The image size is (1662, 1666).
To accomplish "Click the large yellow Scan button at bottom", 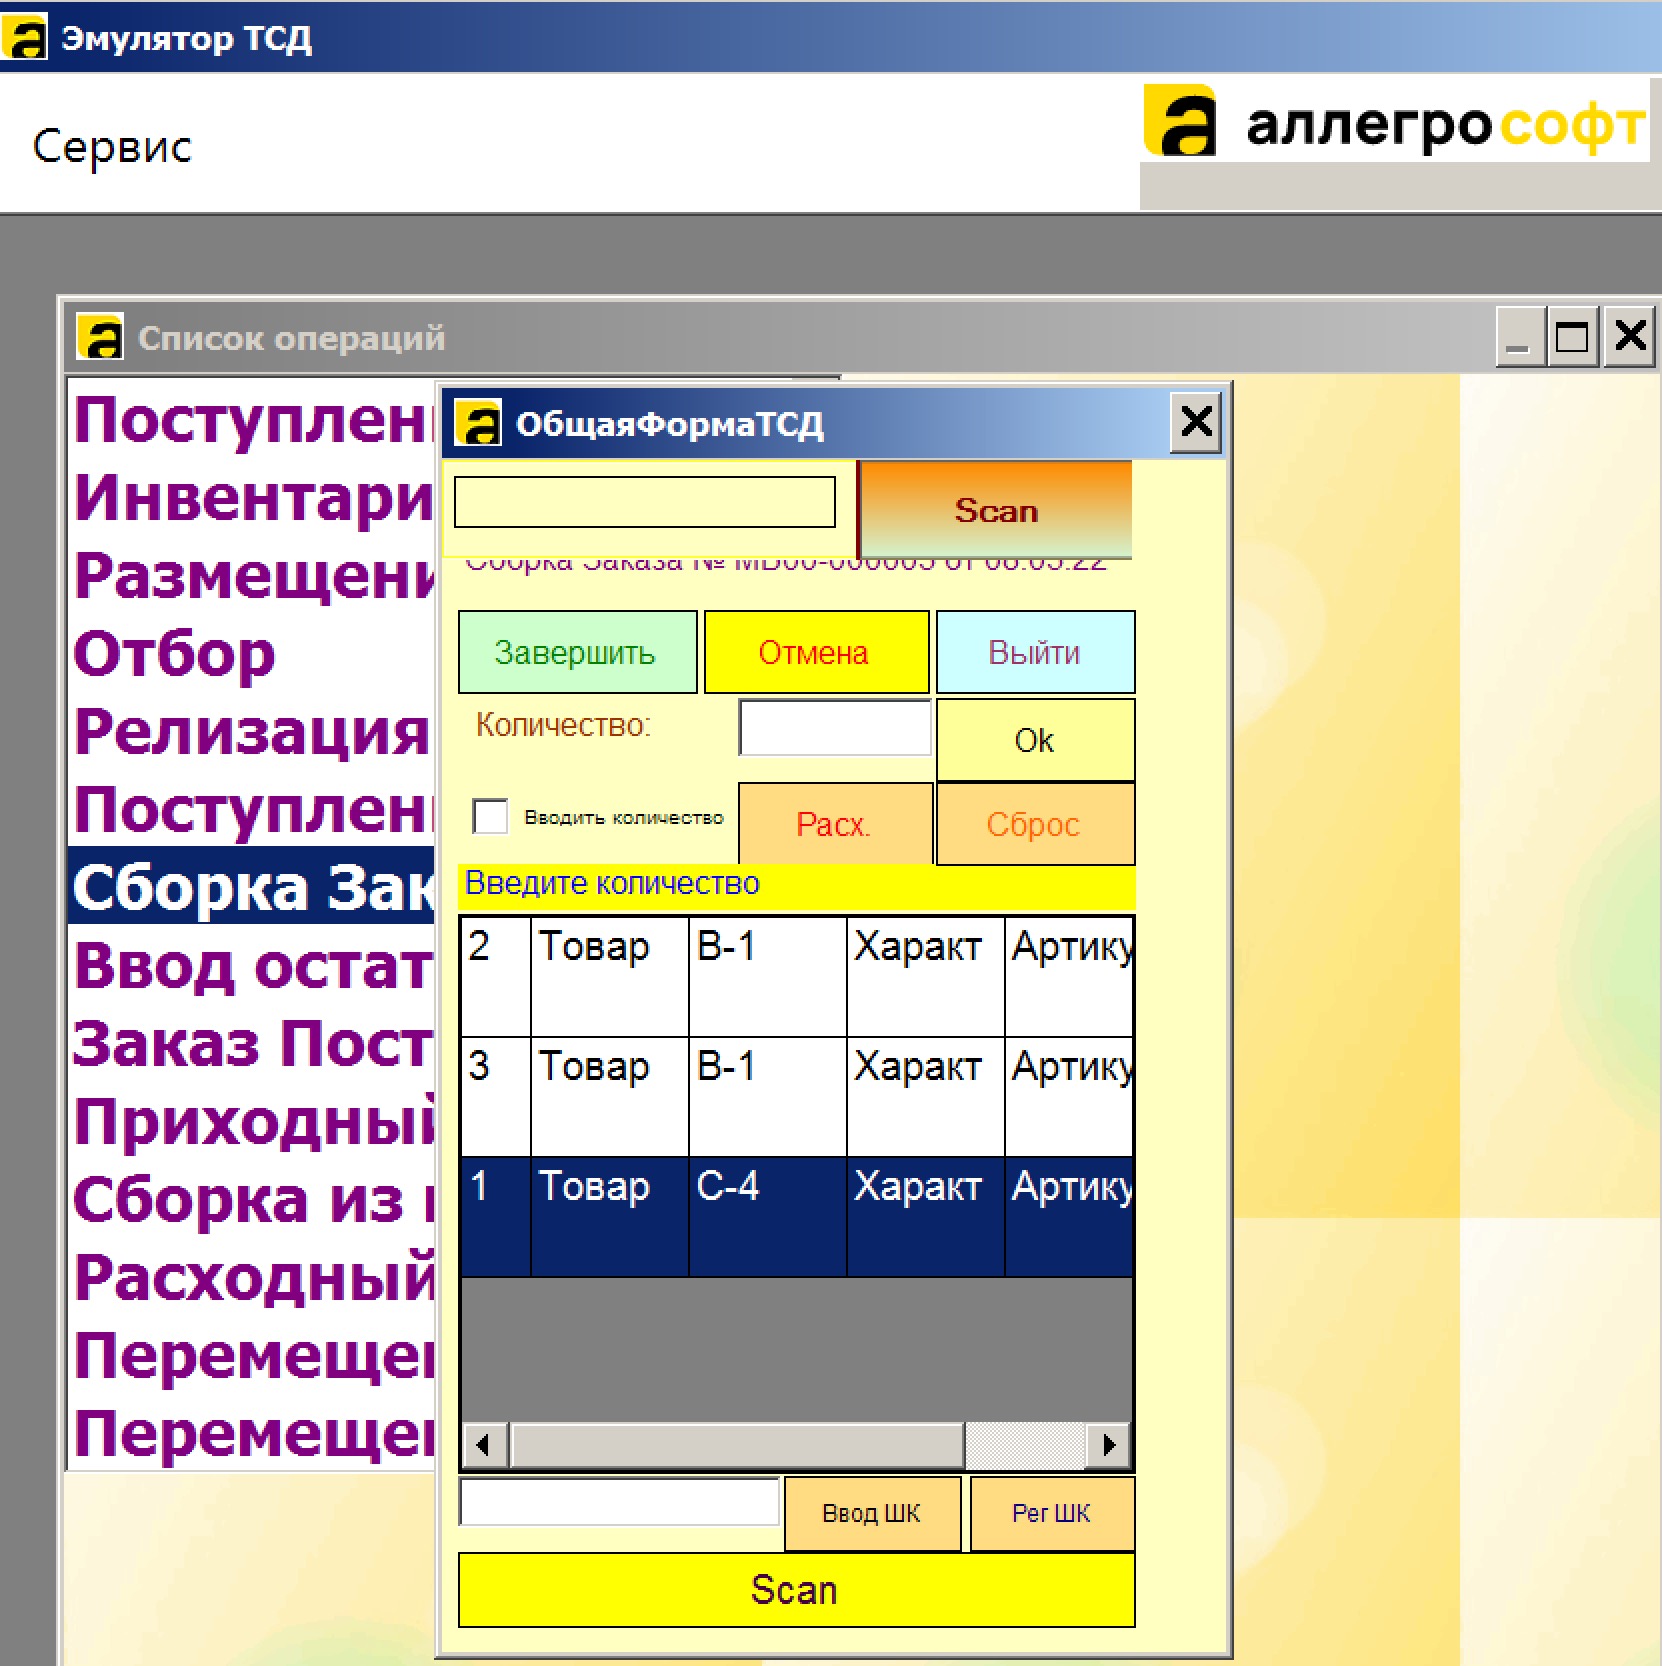I will (796, 1589).
